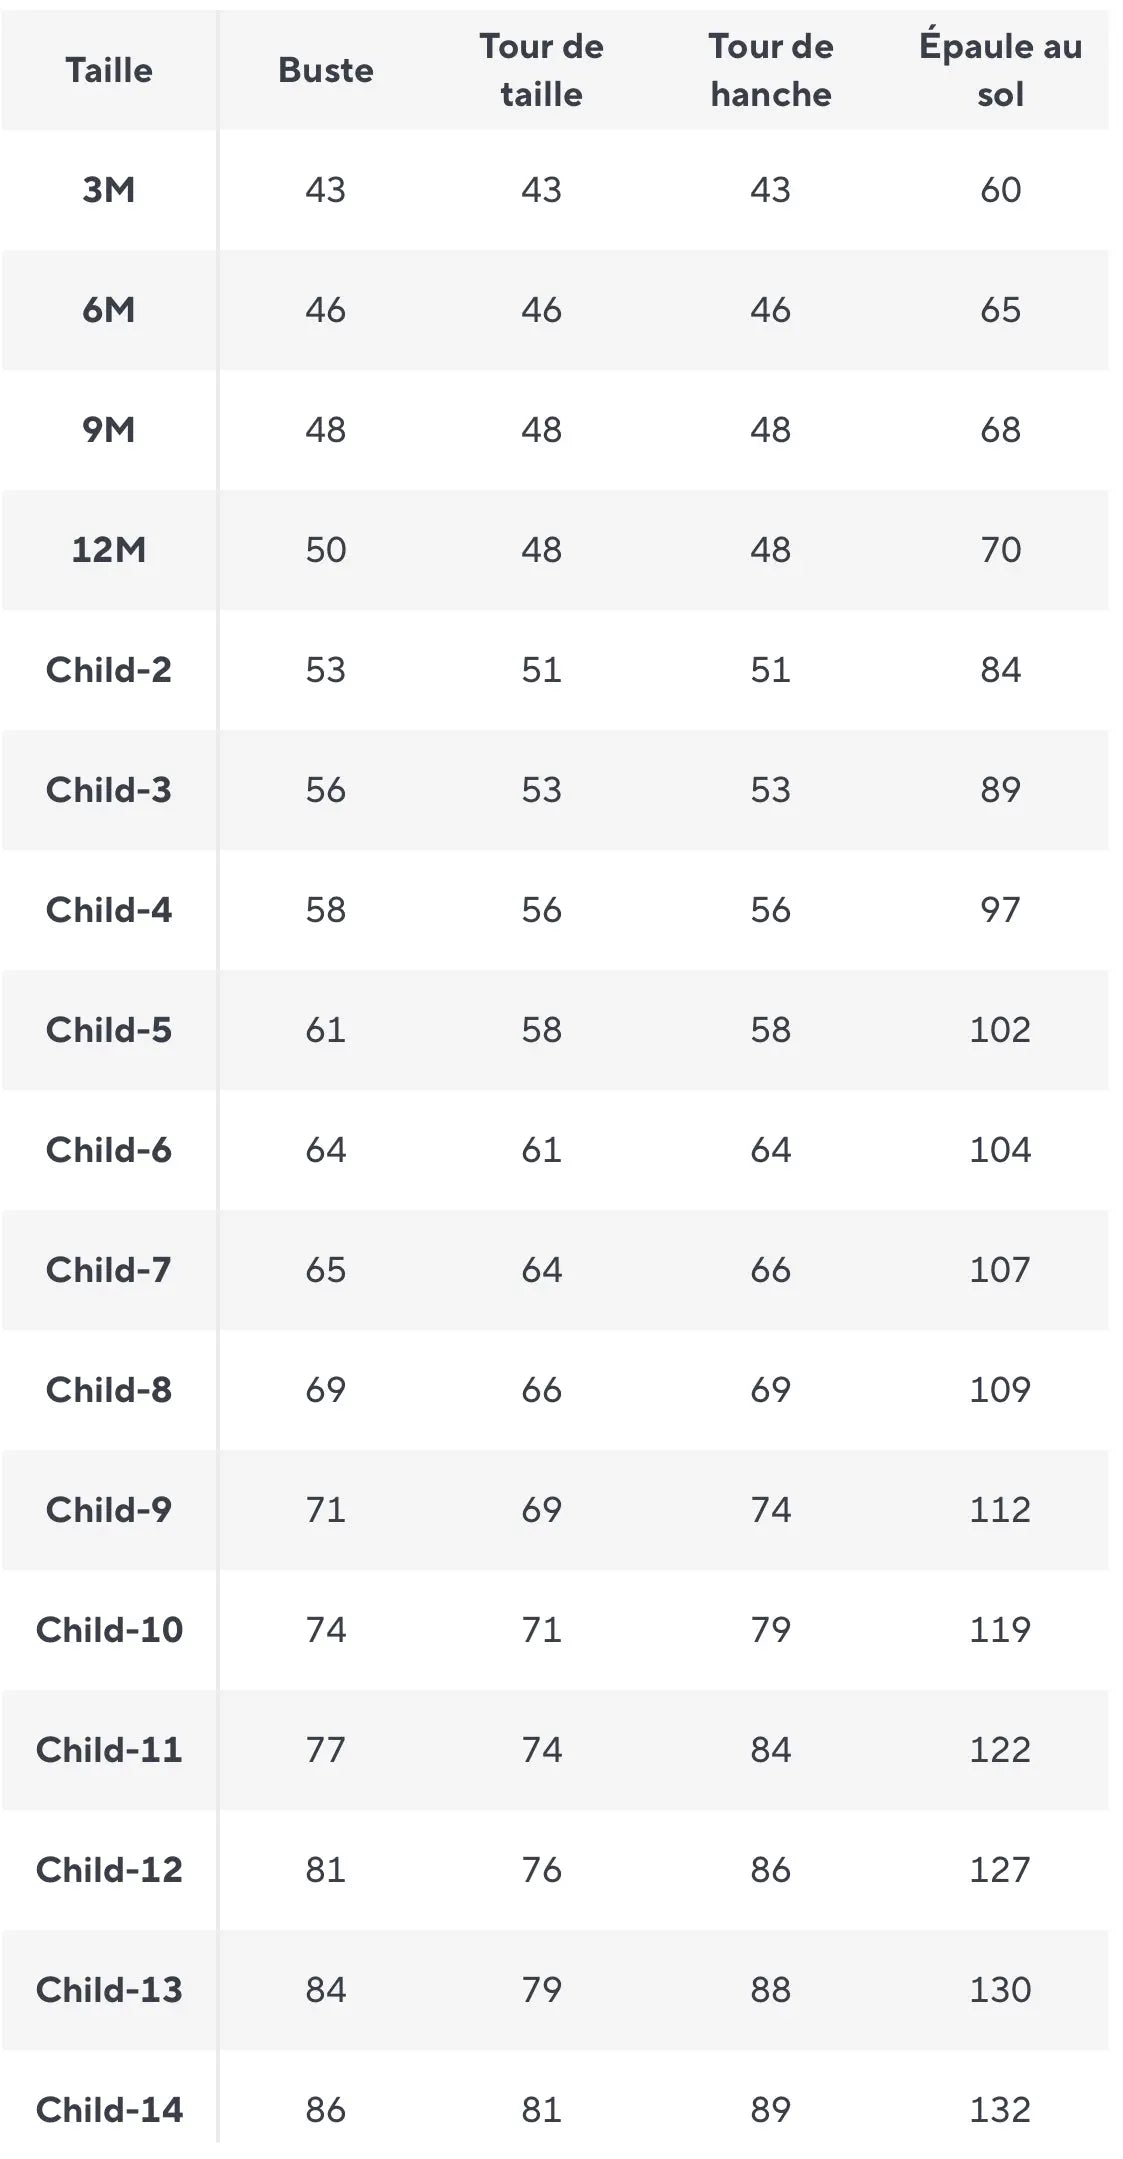
Task: Select the Child-14 row label
Action: (x=109, y=2110)
